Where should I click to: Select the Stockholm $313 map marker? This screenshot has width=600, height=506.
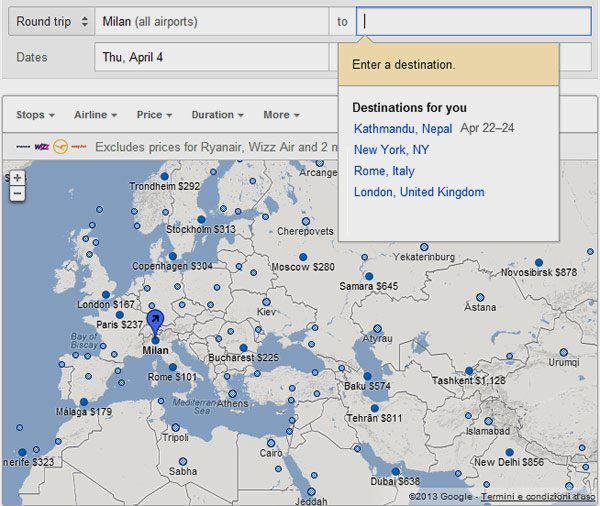[201, 217]
